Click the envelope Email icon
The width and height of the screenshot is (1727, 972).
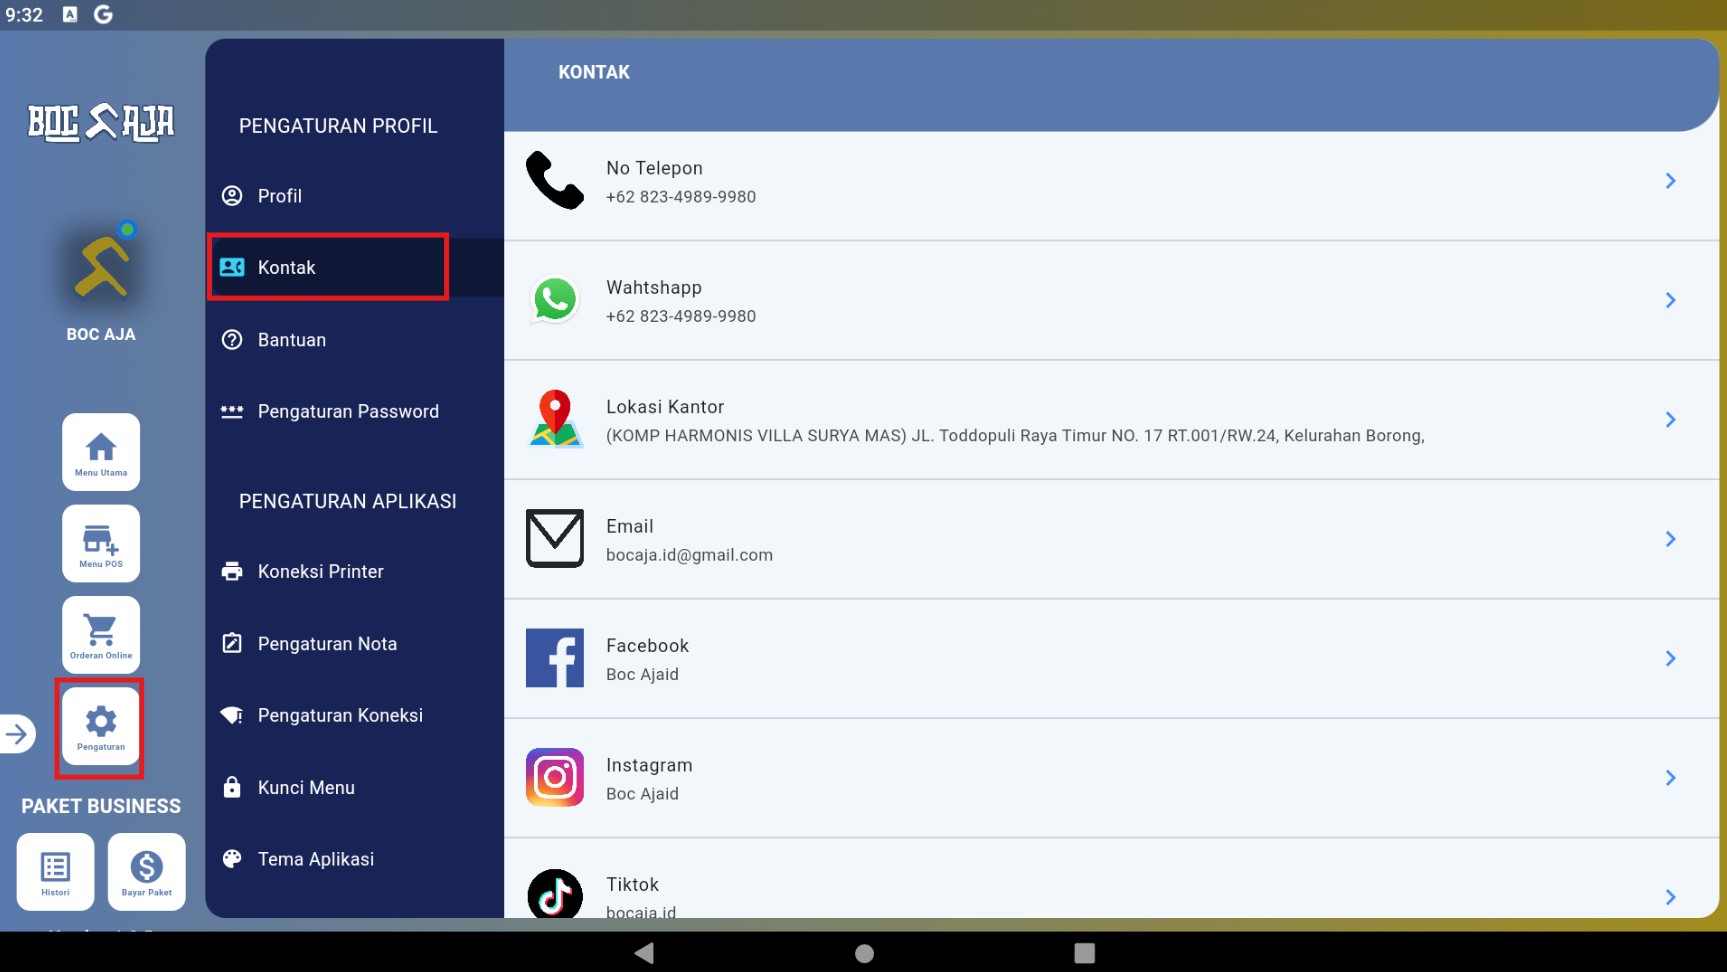(x=555, y=538)
